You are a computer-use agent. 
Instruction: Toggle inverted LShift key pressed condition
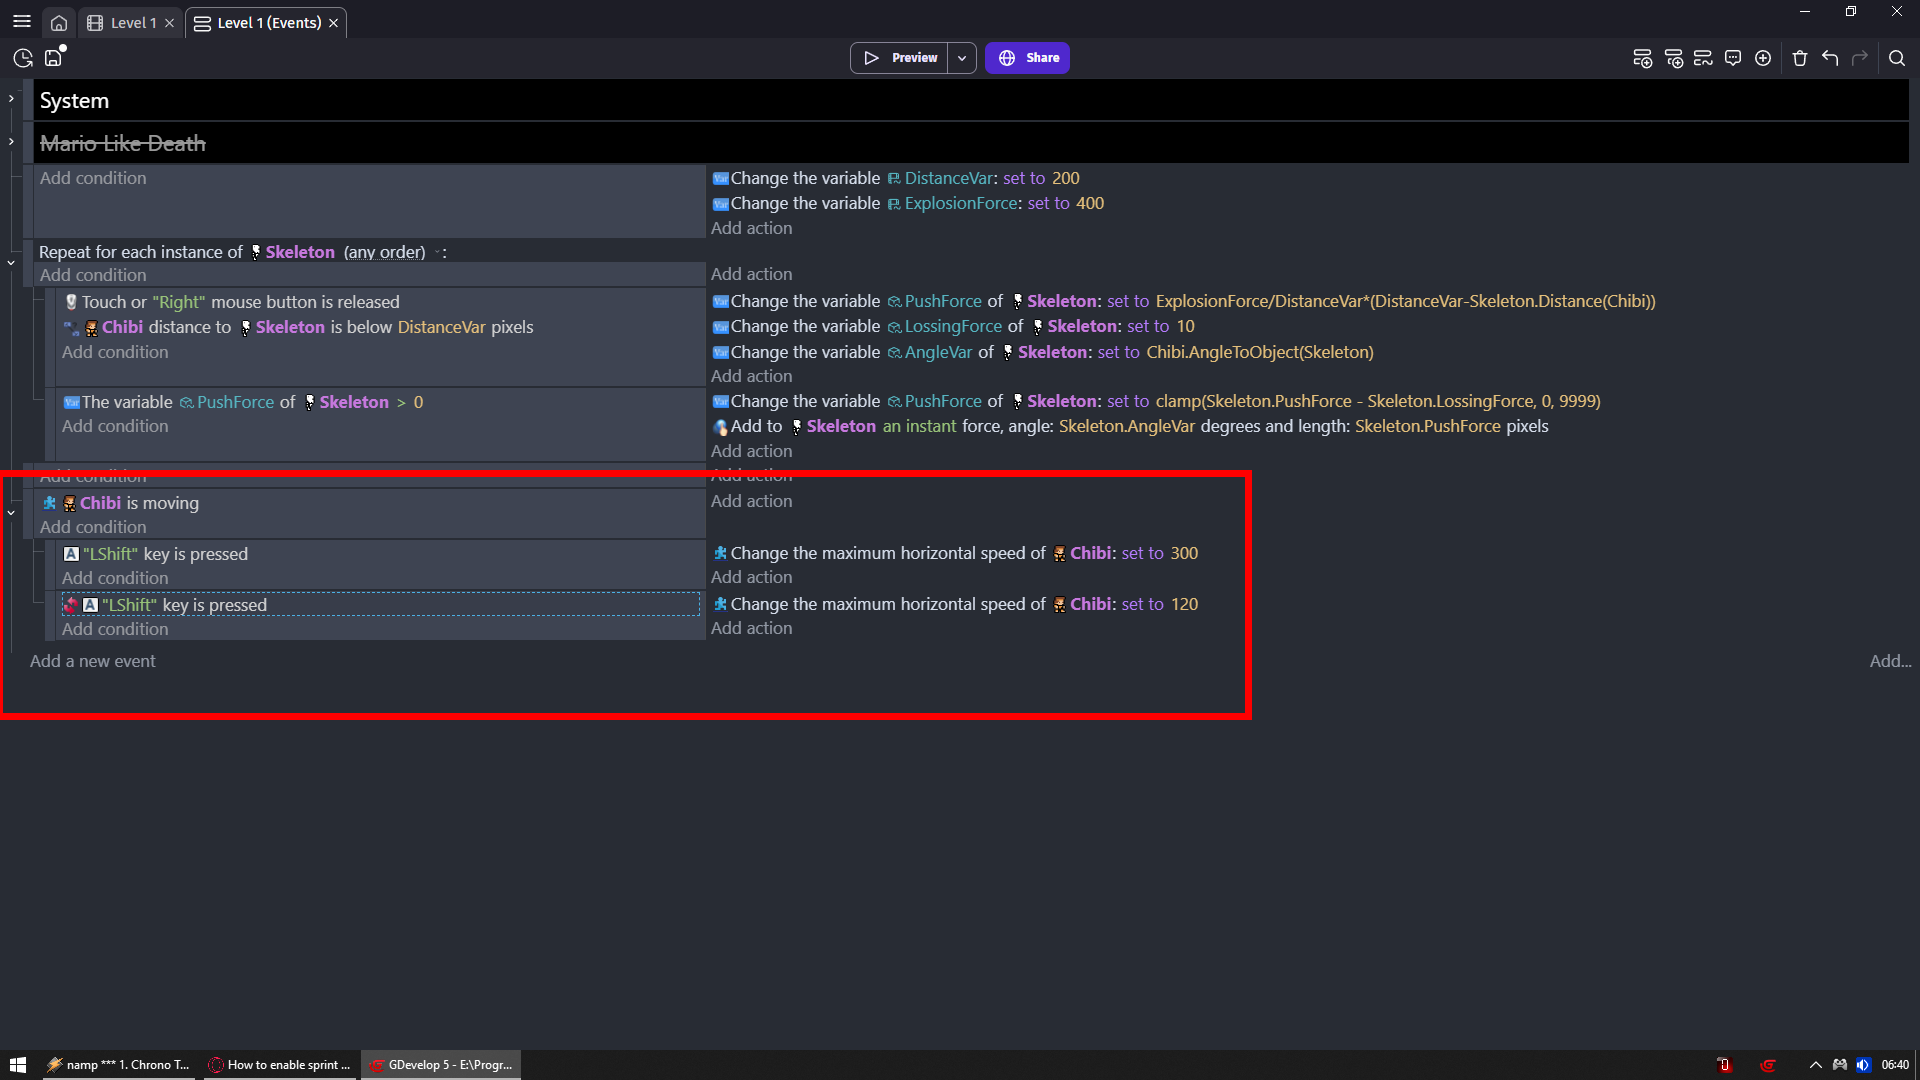click(184, 605)
